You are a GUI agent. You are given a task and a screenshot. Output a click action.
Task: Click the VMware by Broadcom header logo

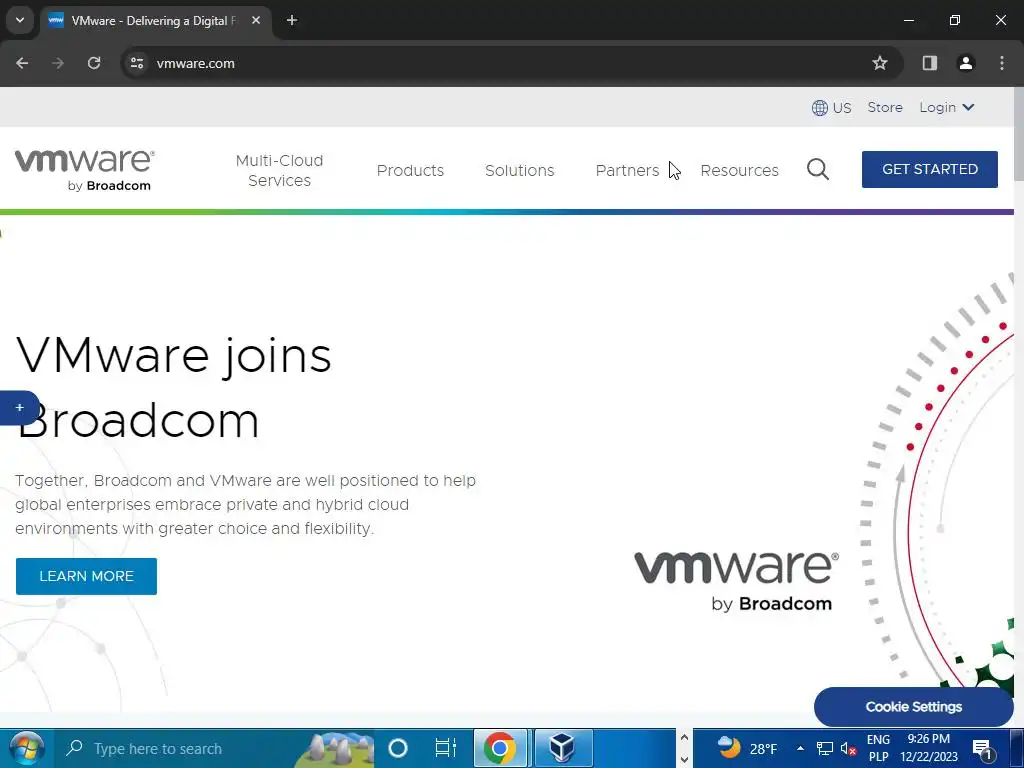click(84, 170)
